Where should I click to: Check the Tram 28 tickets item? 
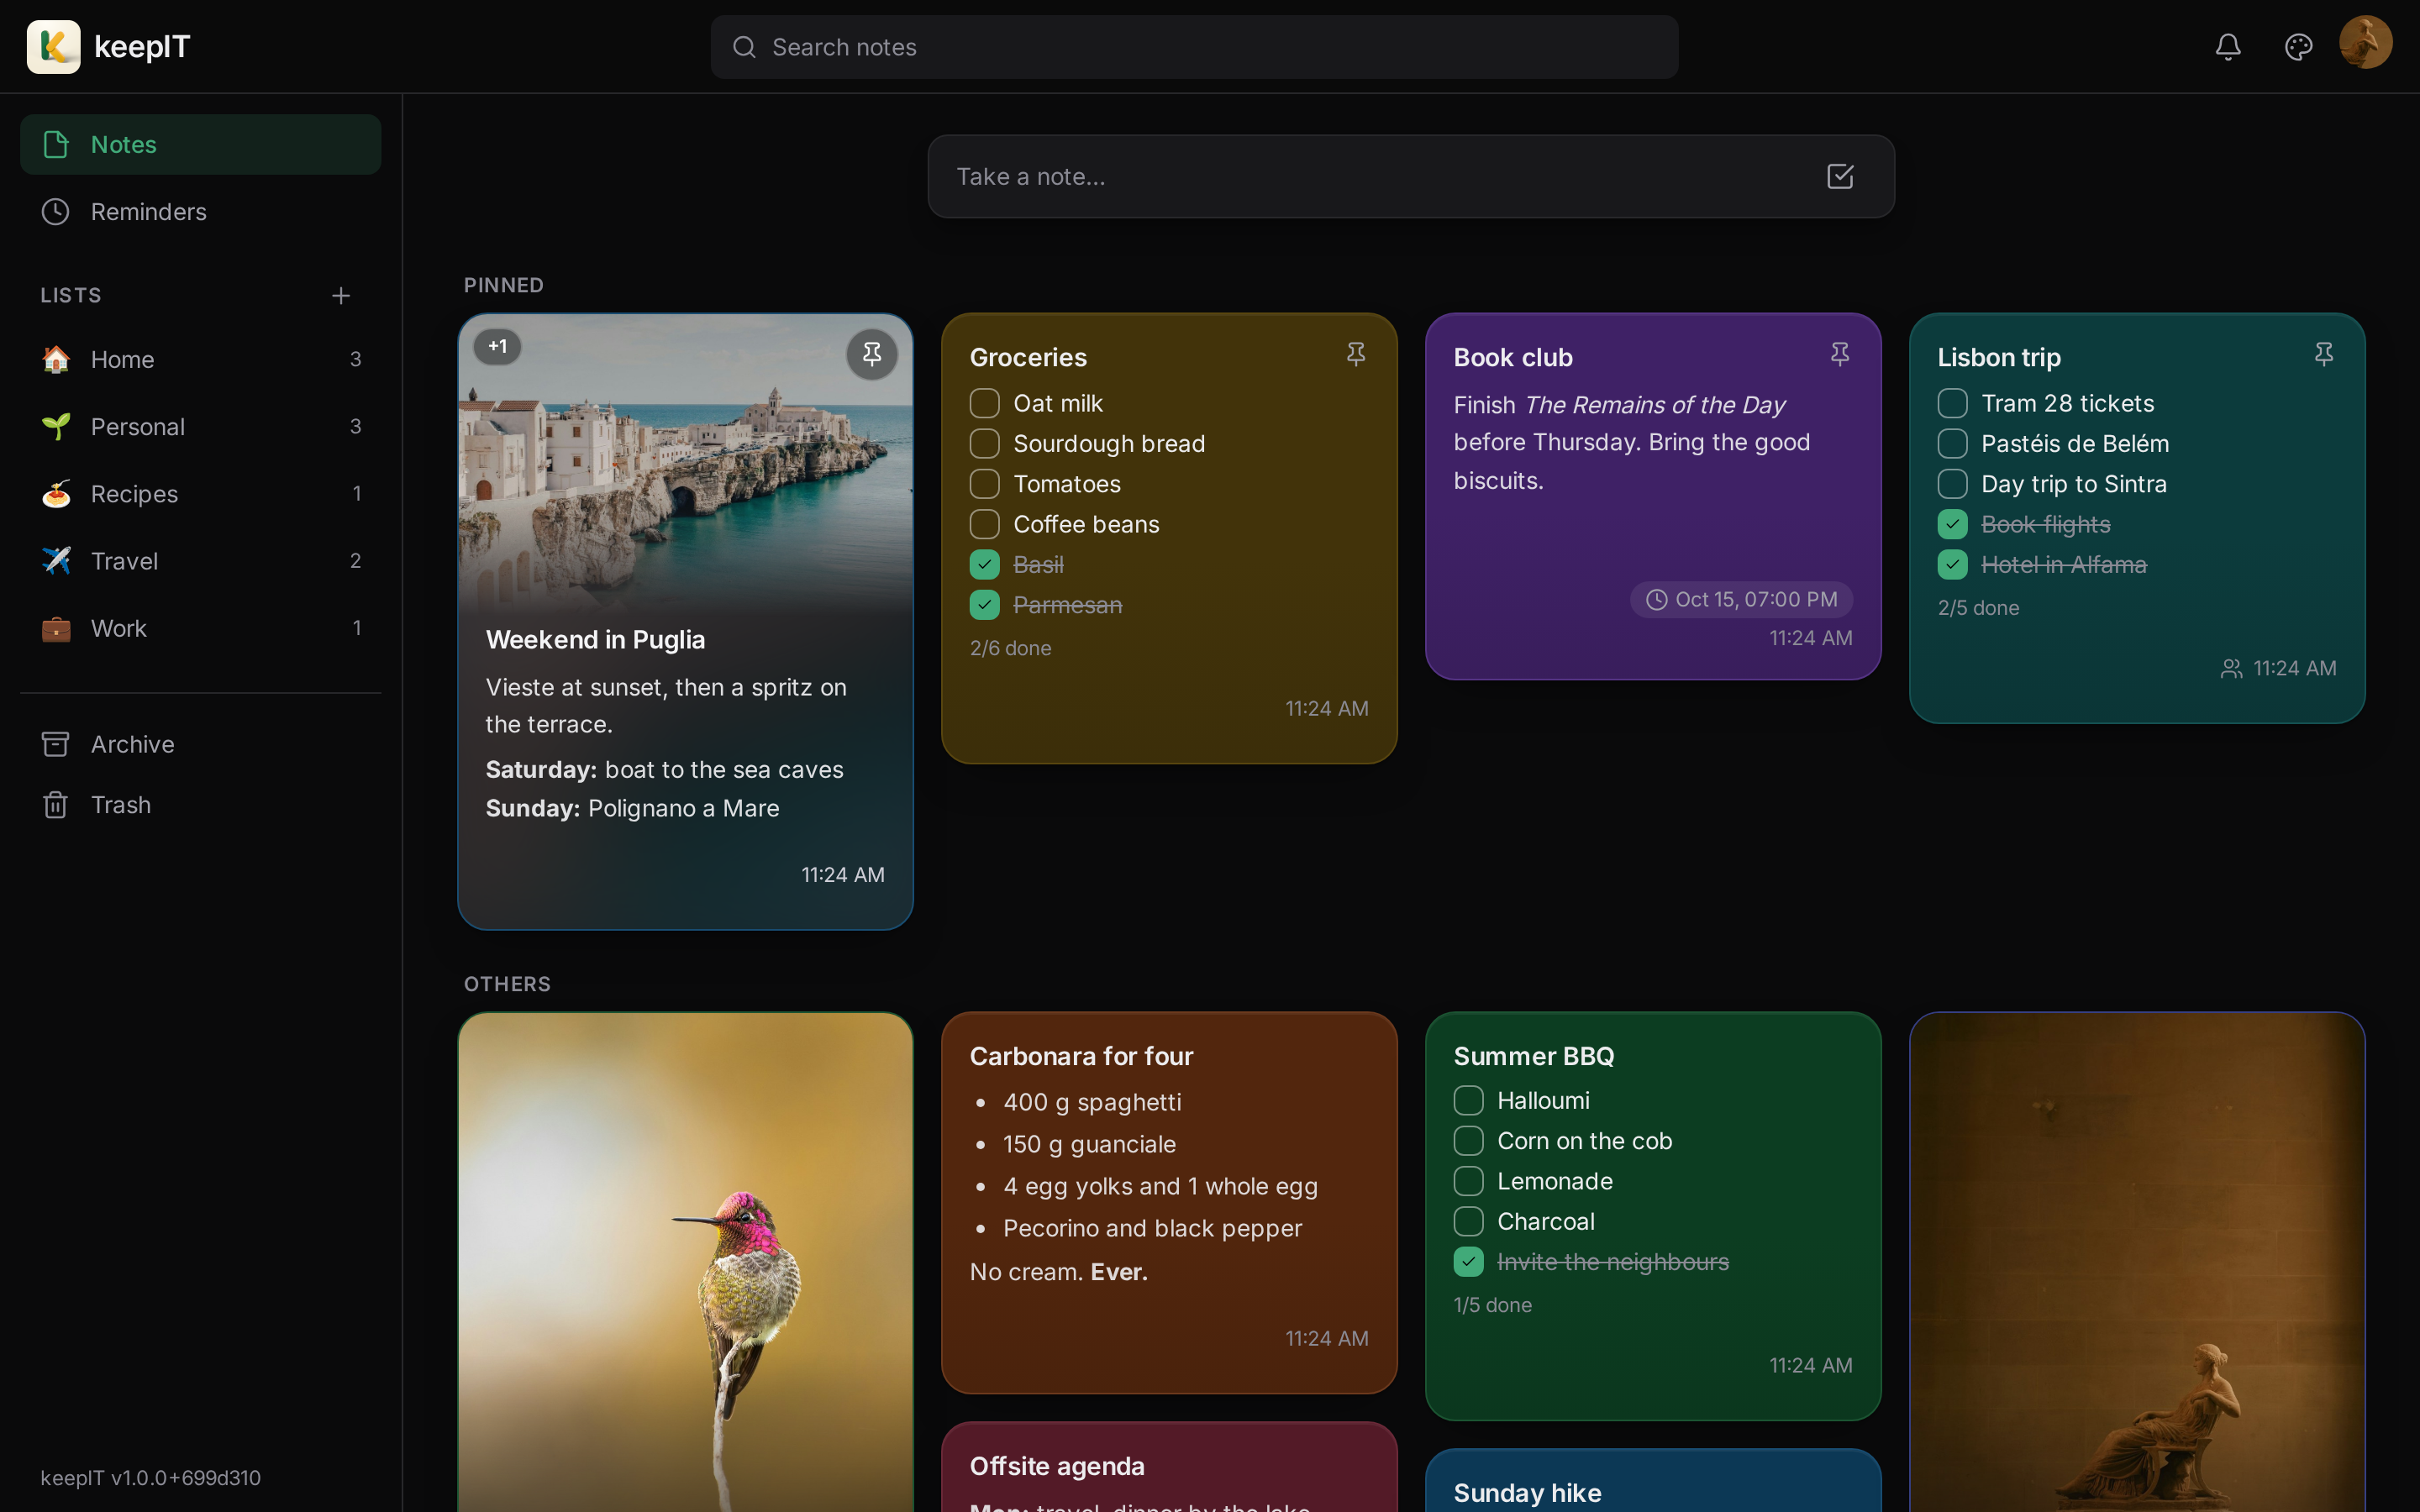click(x=1952, y=404)
